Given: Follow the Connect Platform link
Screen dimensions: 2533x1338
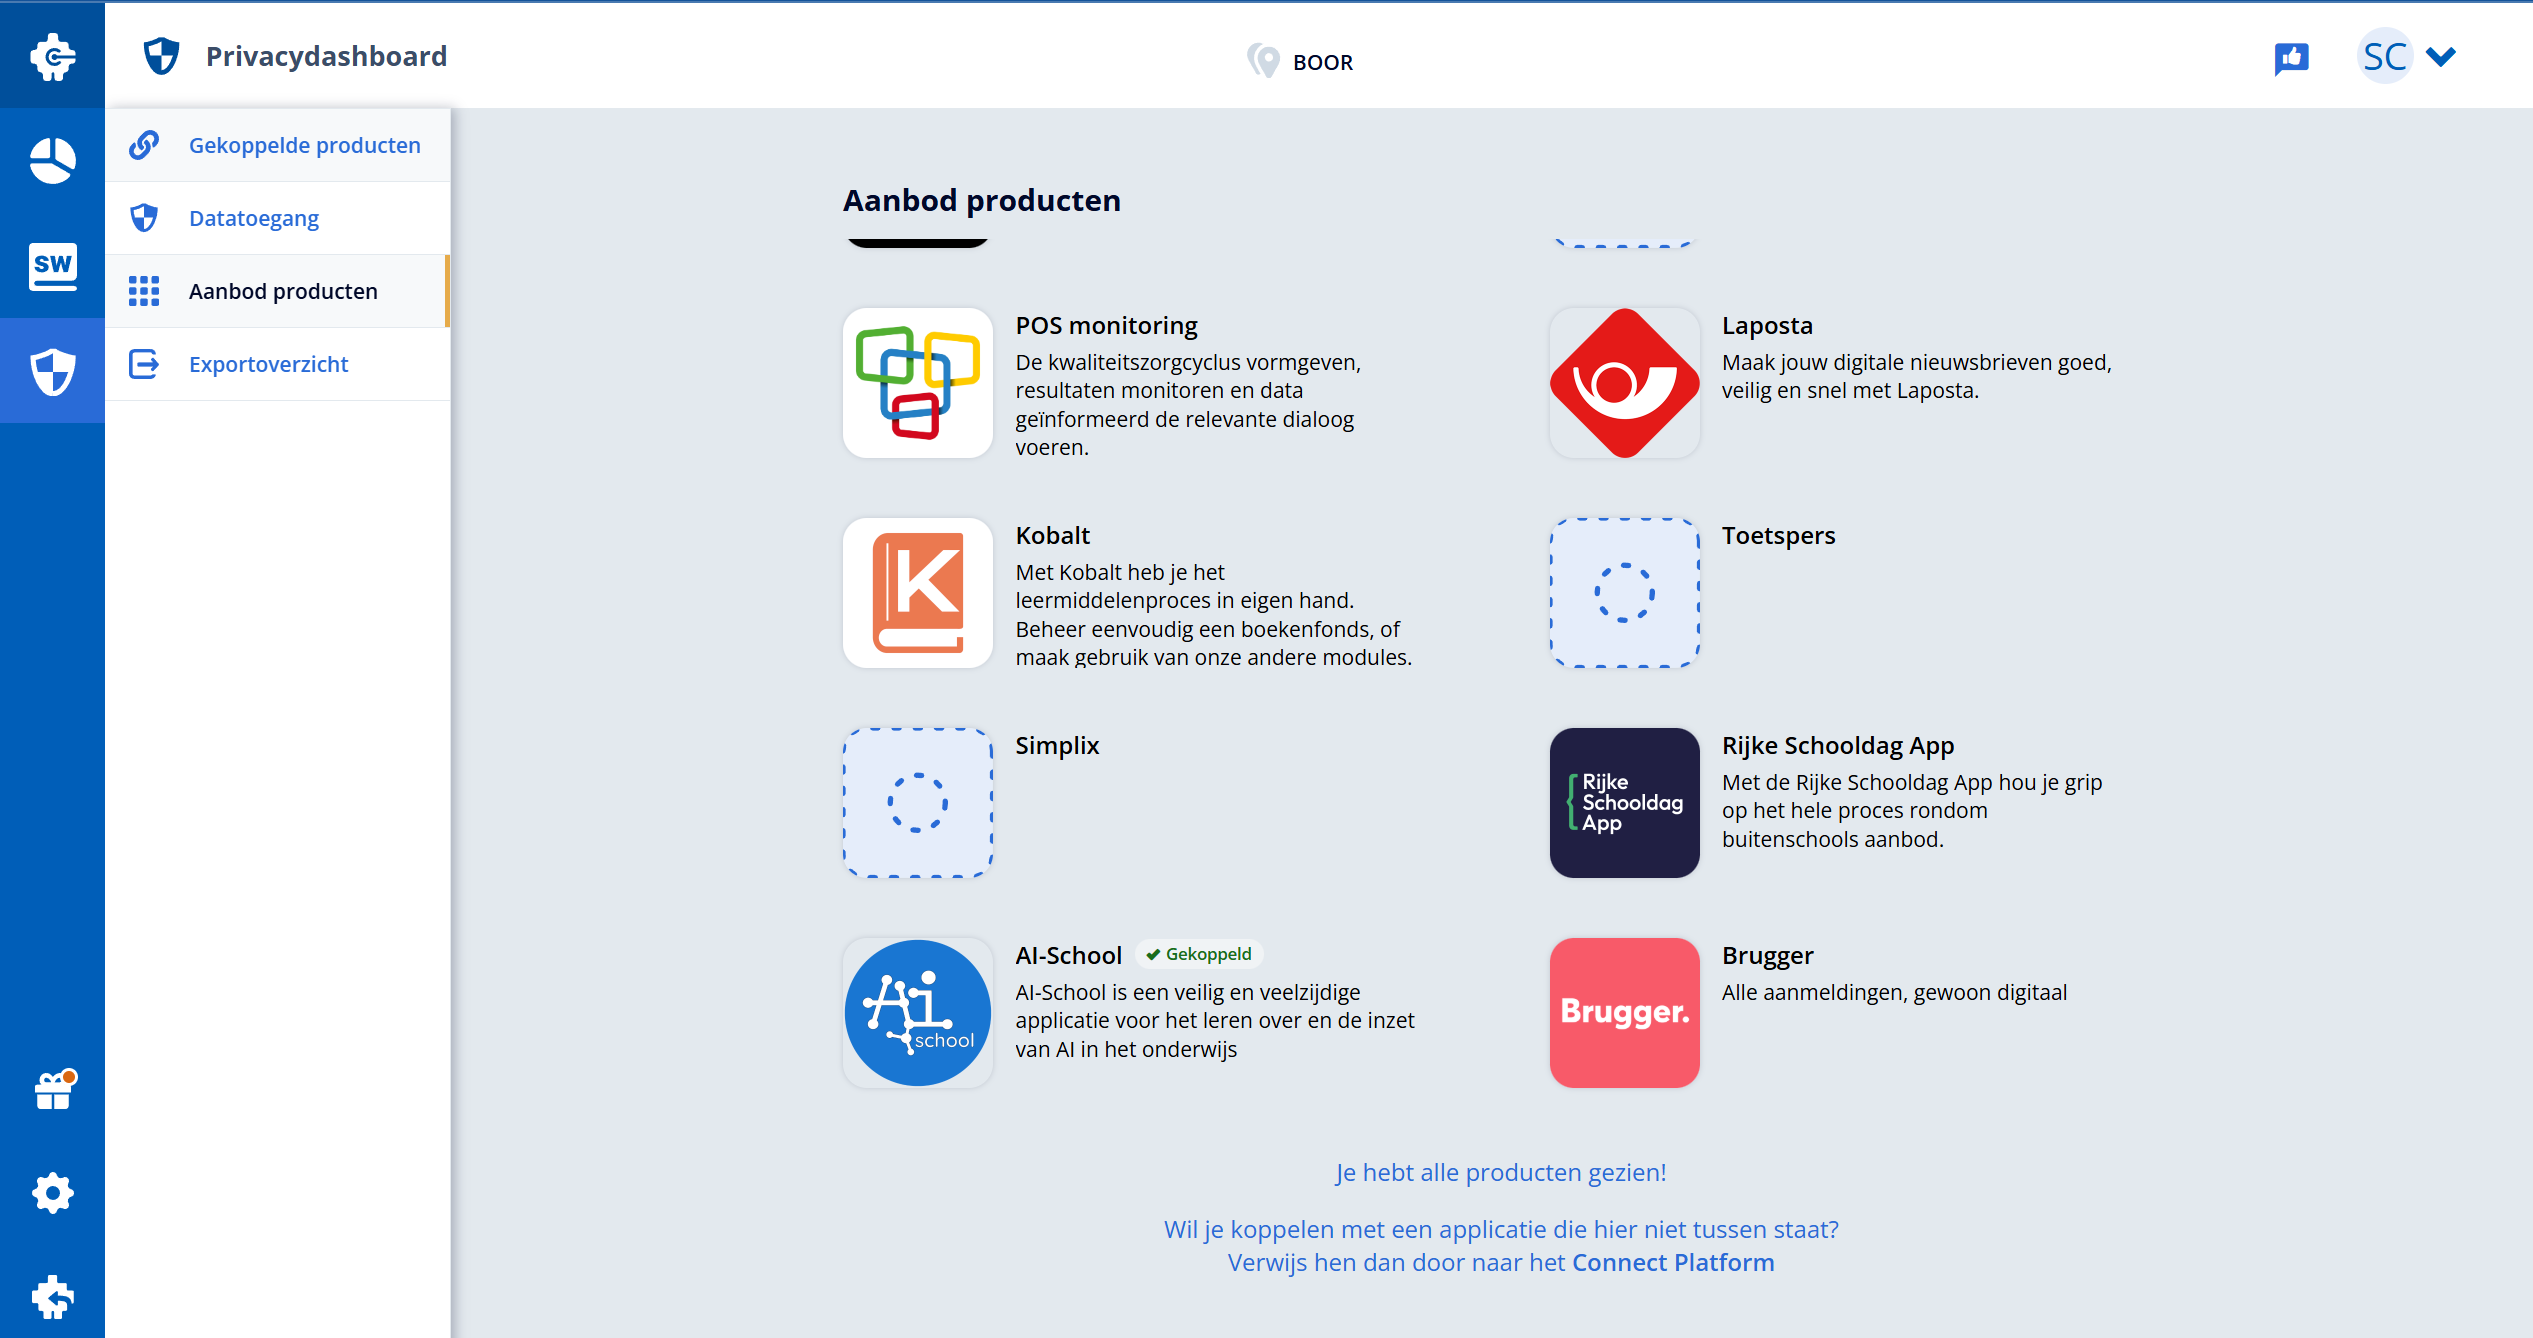Looking at the screenshot, I should tap(1672, 1263).
